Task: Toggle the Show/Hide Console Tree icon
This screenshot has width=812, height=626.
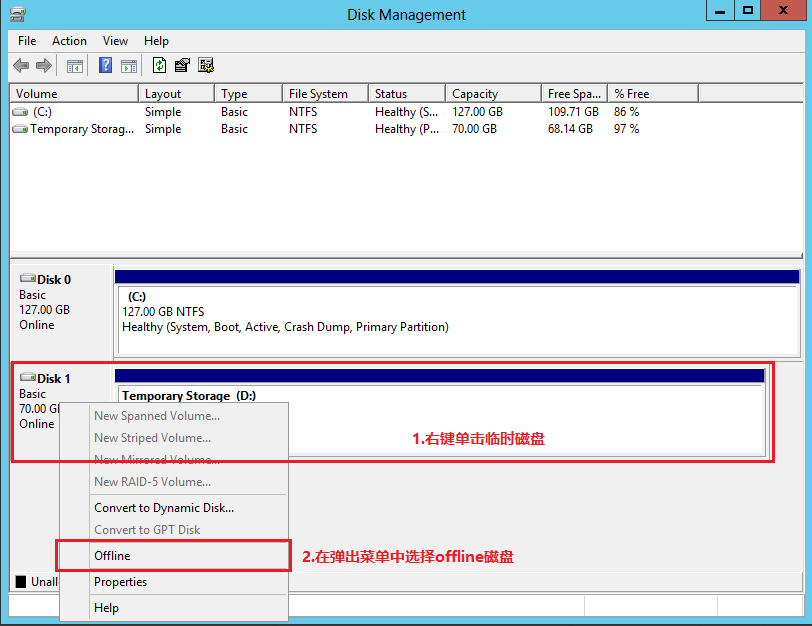Action: coord(74,66)
